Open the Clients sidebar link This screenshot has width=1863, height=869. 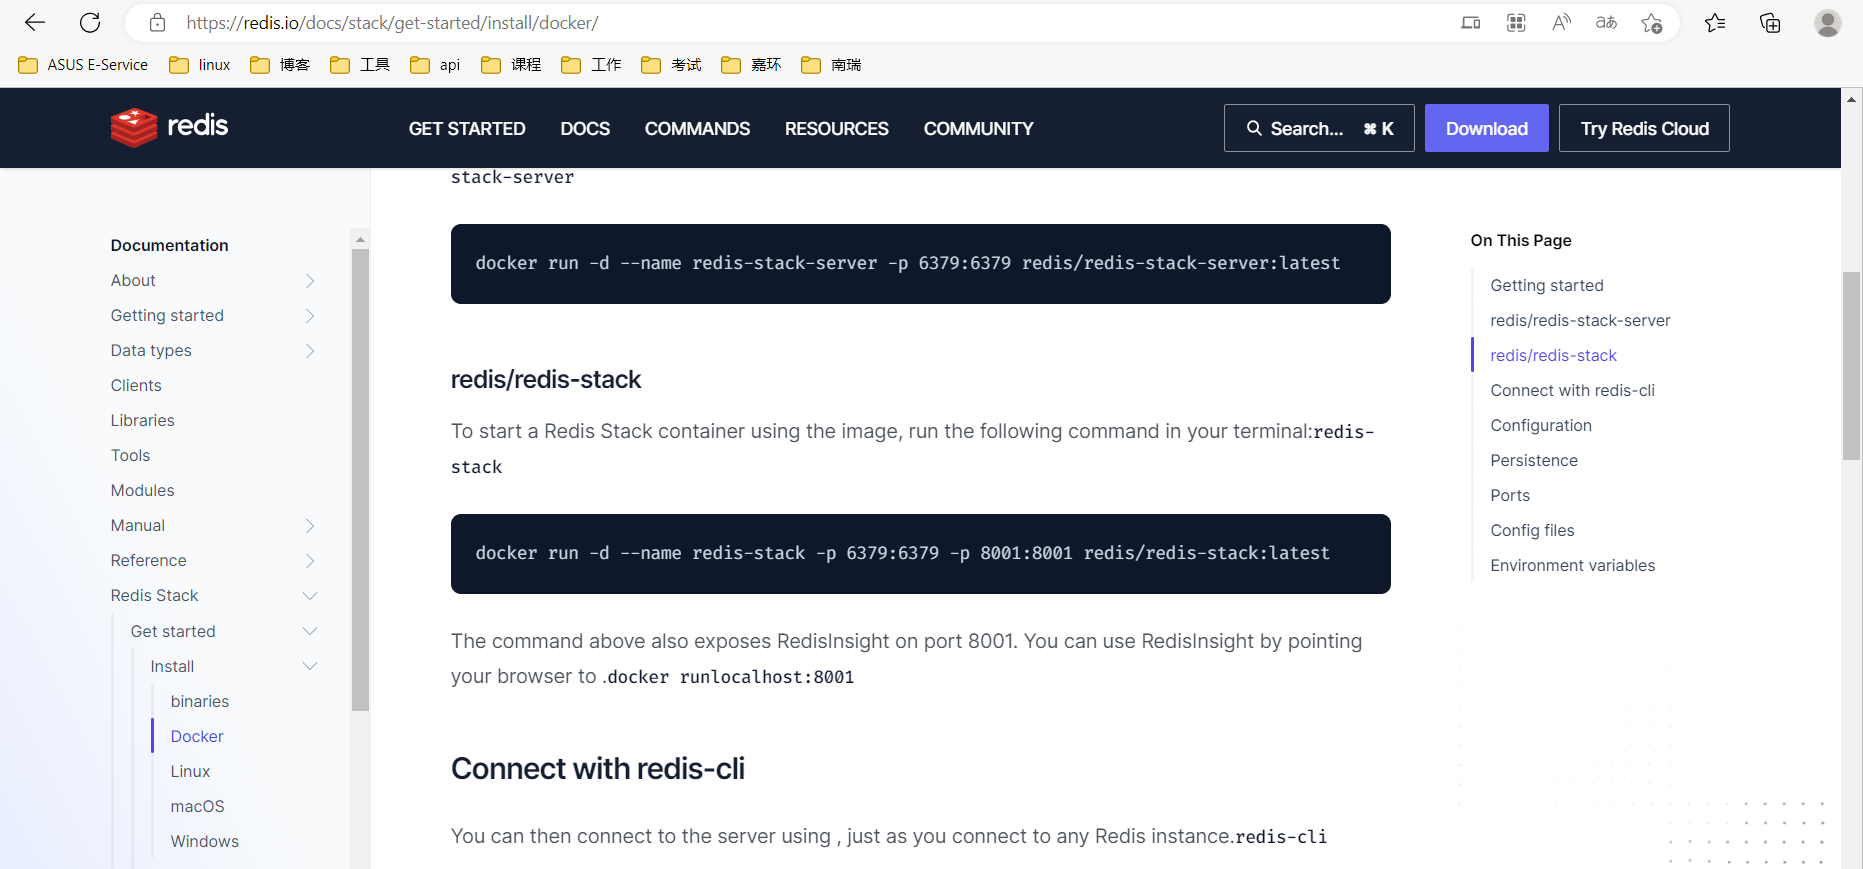click(136, 386)
